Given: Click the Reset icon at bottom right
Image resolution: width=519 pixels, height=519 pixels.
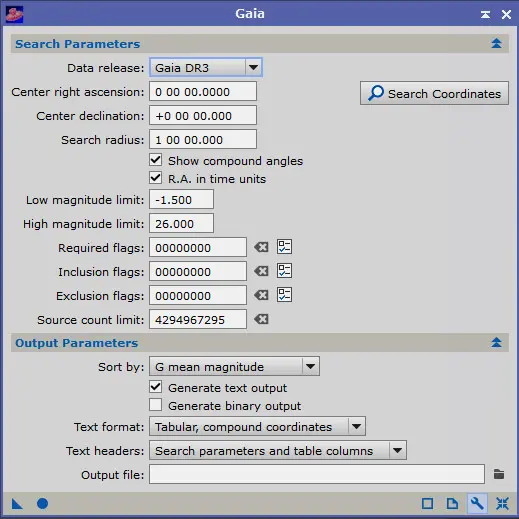Looking at the screenshot, I should coord(502,503).
